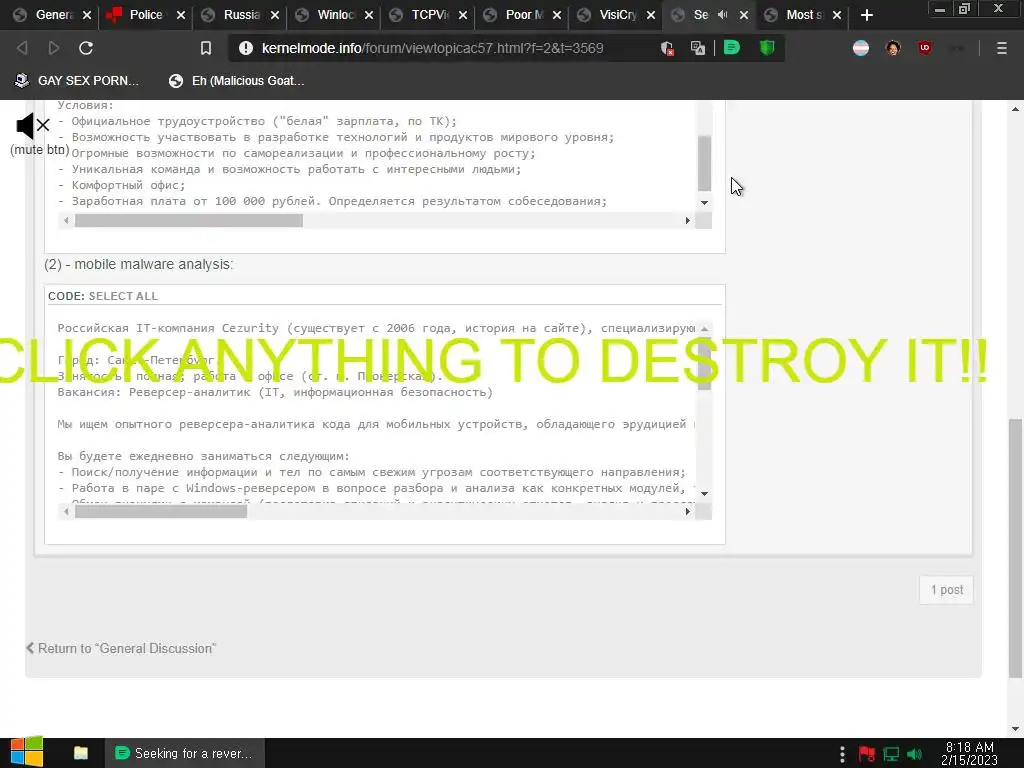Switch to the 'VisiCry' tab

618,14
